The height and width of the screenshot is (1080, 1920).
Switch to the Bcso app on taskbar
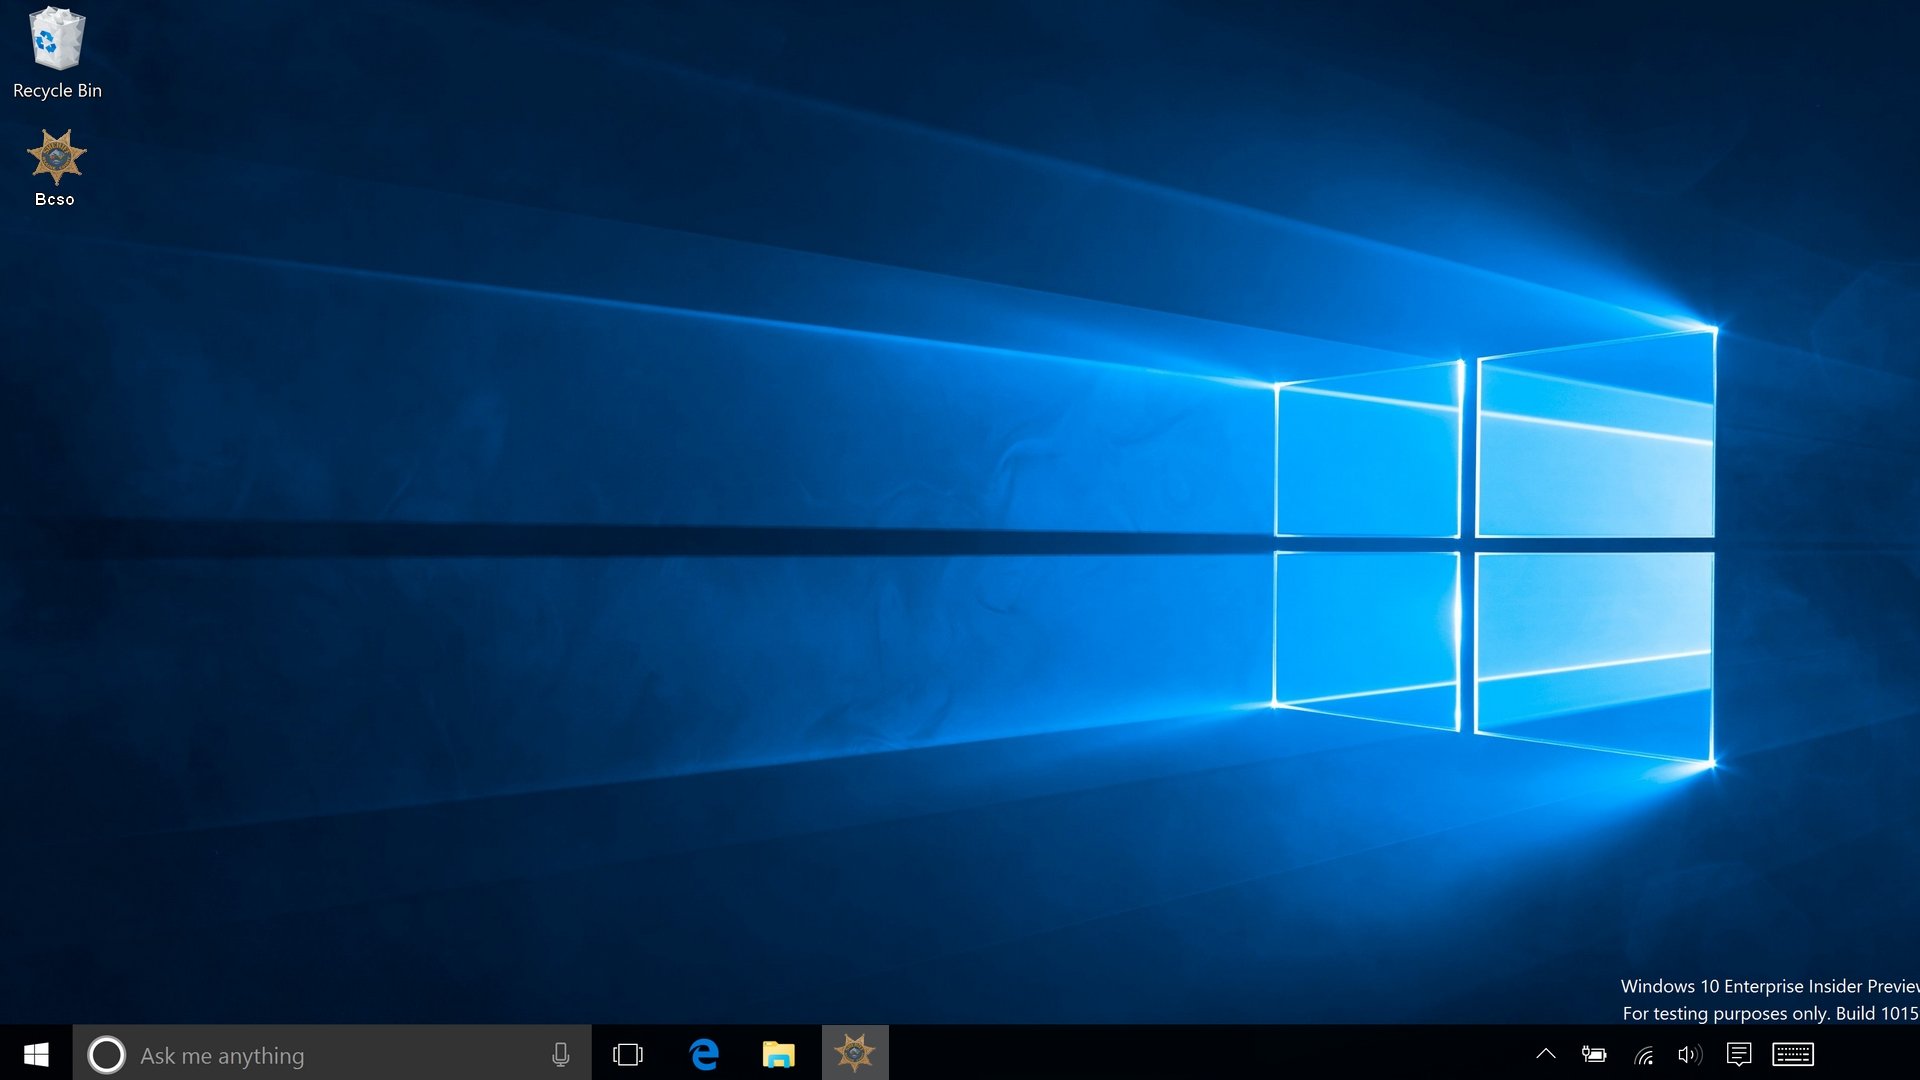pyautogui.click(x=855, y=1053)
